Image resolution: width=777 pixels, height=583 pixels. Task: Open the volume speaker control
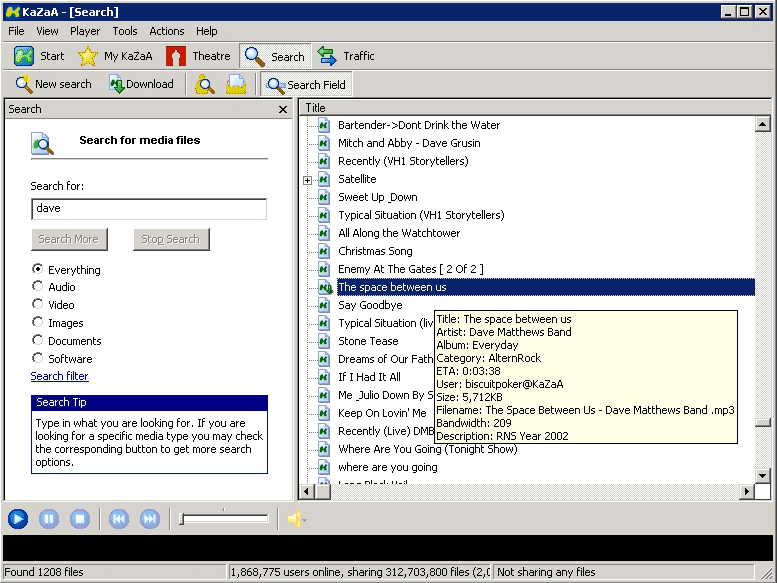296,519
